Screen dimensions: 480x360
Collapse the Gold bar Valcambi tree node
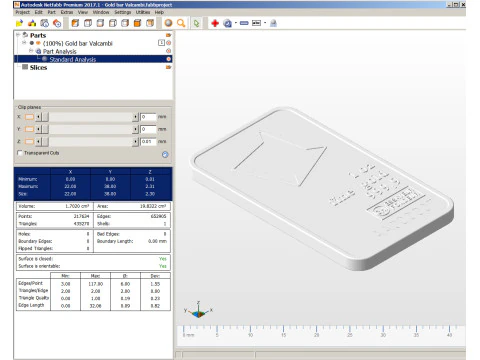point(24,43)
